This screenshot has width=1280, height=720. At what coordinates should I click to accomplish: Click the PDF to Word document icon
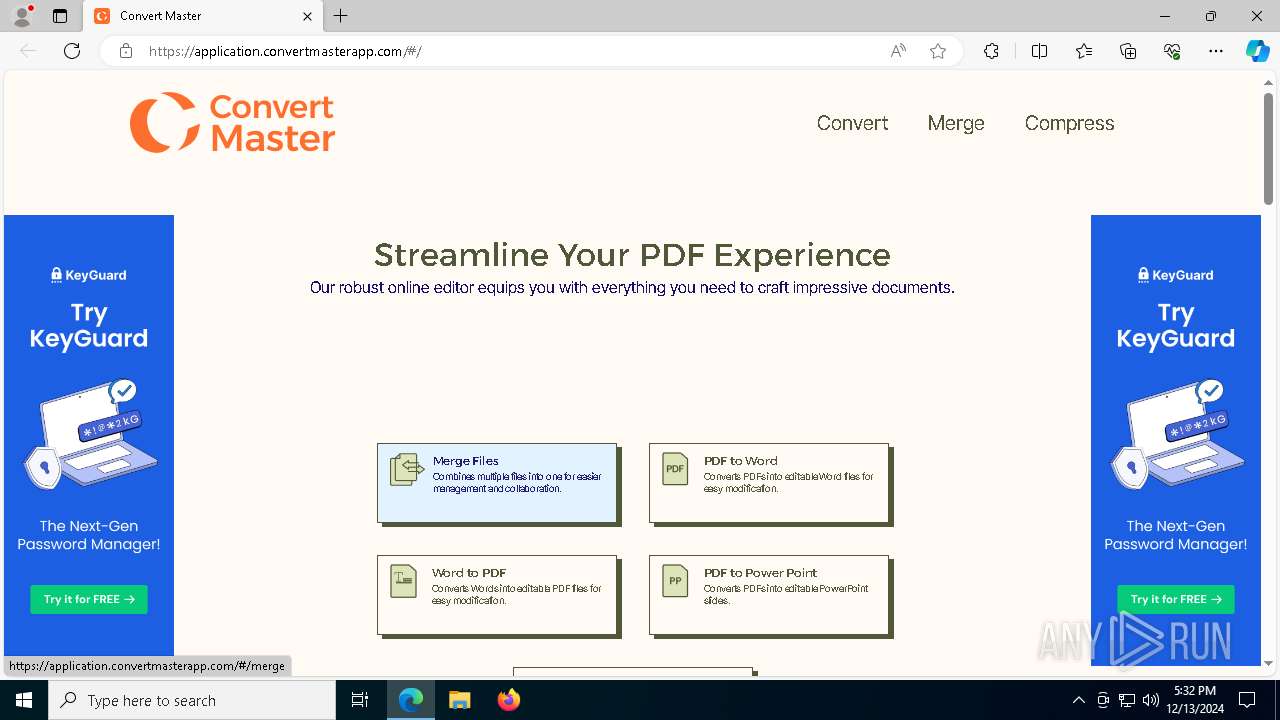675,469
